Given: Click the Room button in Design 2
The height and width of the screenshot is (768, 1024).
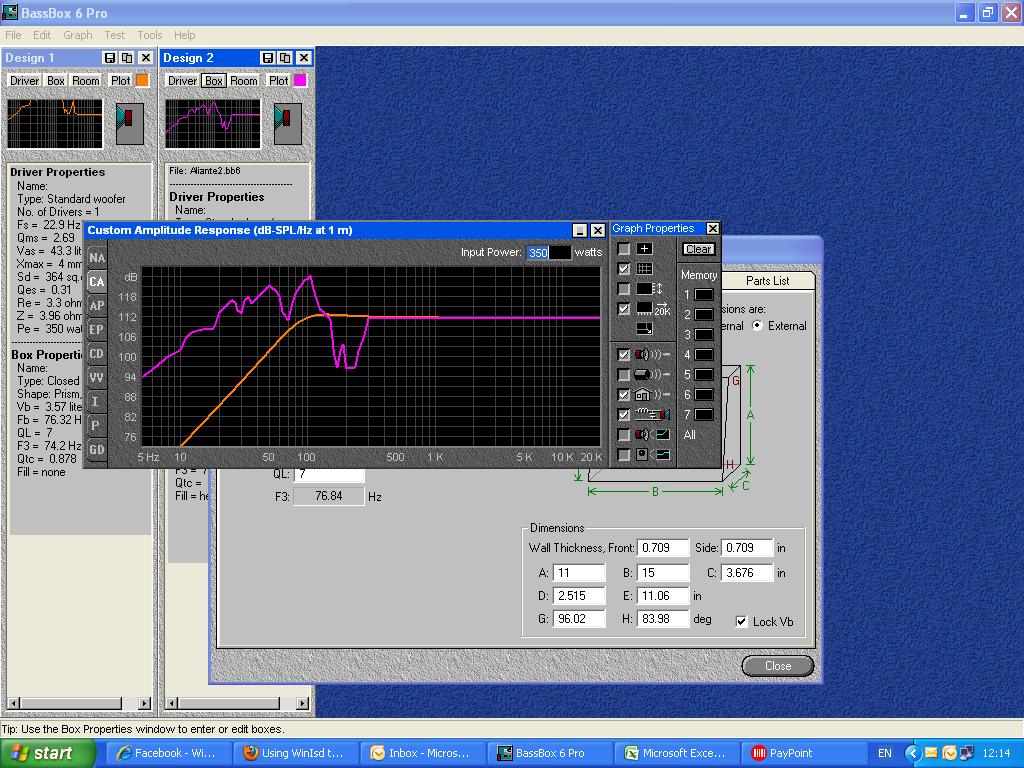Looking at the screenshot, I should tap(244, 80).
